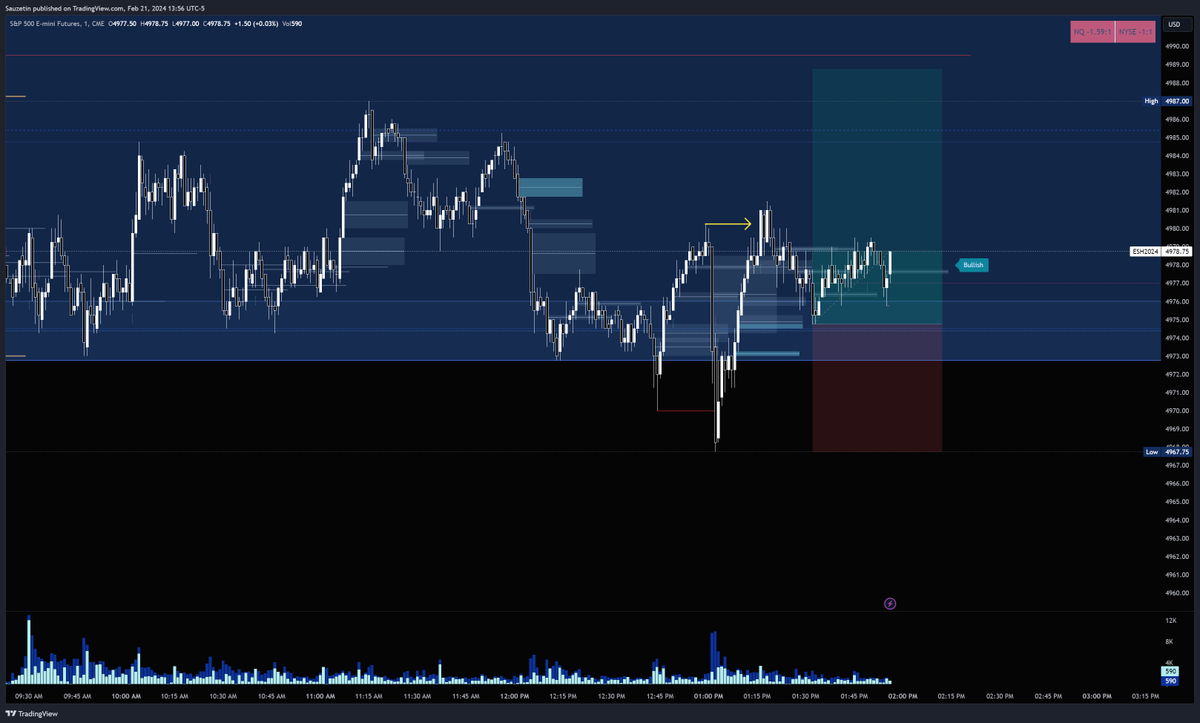Select the red stop-loss zone of position
Screen dimensions: 1200x723
(877, 388)
